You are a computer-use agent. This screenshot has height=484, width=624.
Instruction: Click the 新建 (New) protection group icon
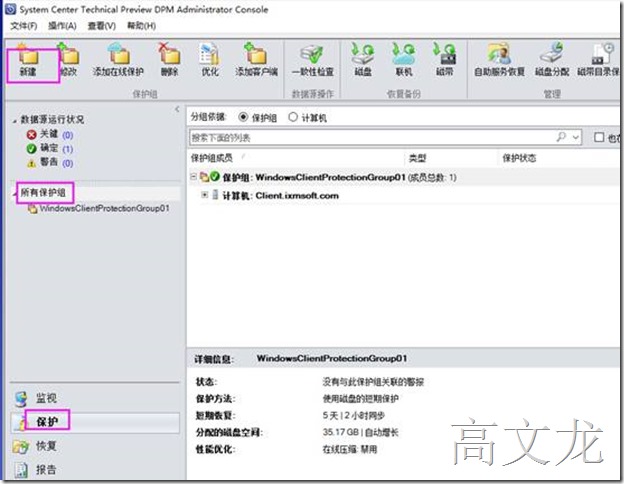click(28, 55)
